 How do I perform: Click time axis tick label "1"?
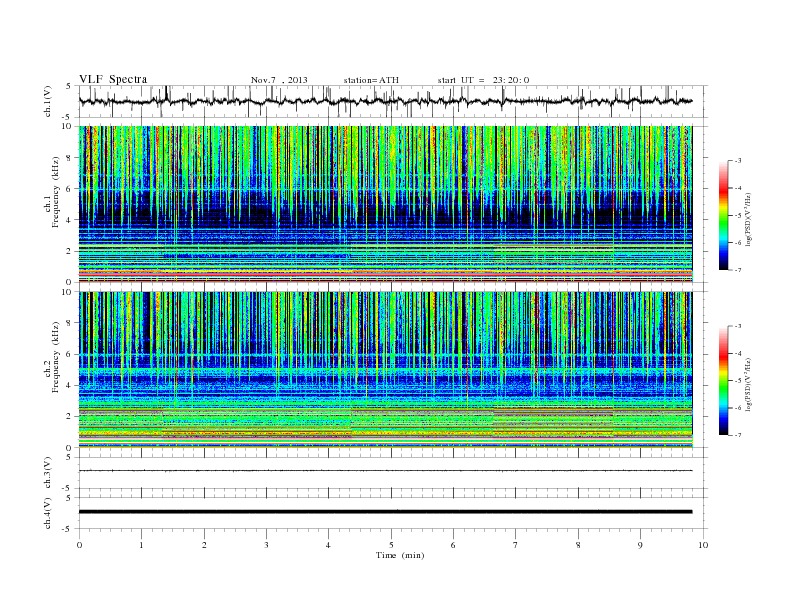pos(141,545)
